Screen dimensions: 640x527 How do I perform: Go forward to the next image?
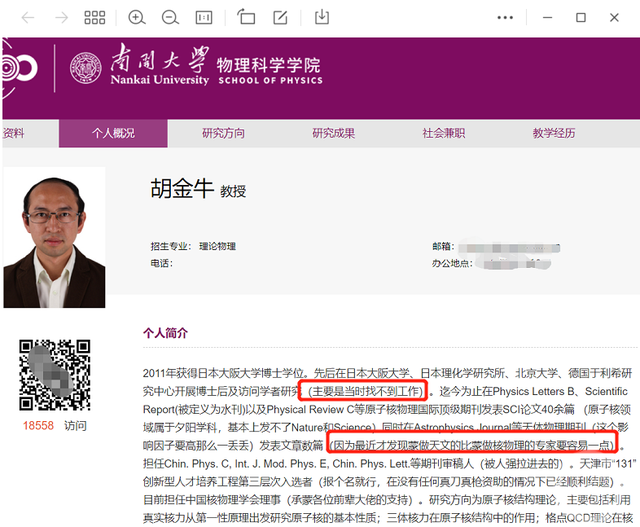pyautogui.click(x=61, y=17)
